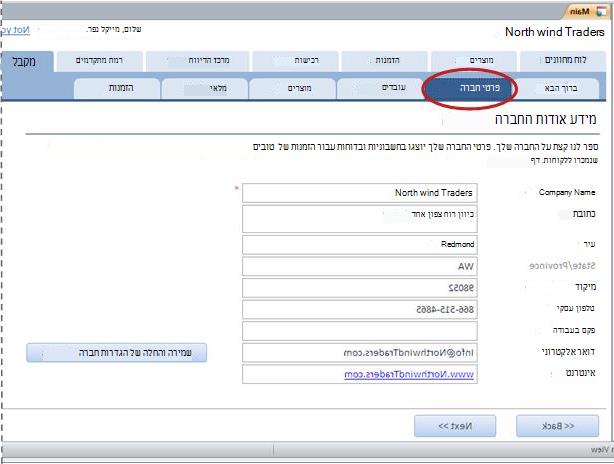The height and width of the screenshot is (464, 614).
Task: Open the www.NorthwindTraders.com hyperlink
Action: 409,375
